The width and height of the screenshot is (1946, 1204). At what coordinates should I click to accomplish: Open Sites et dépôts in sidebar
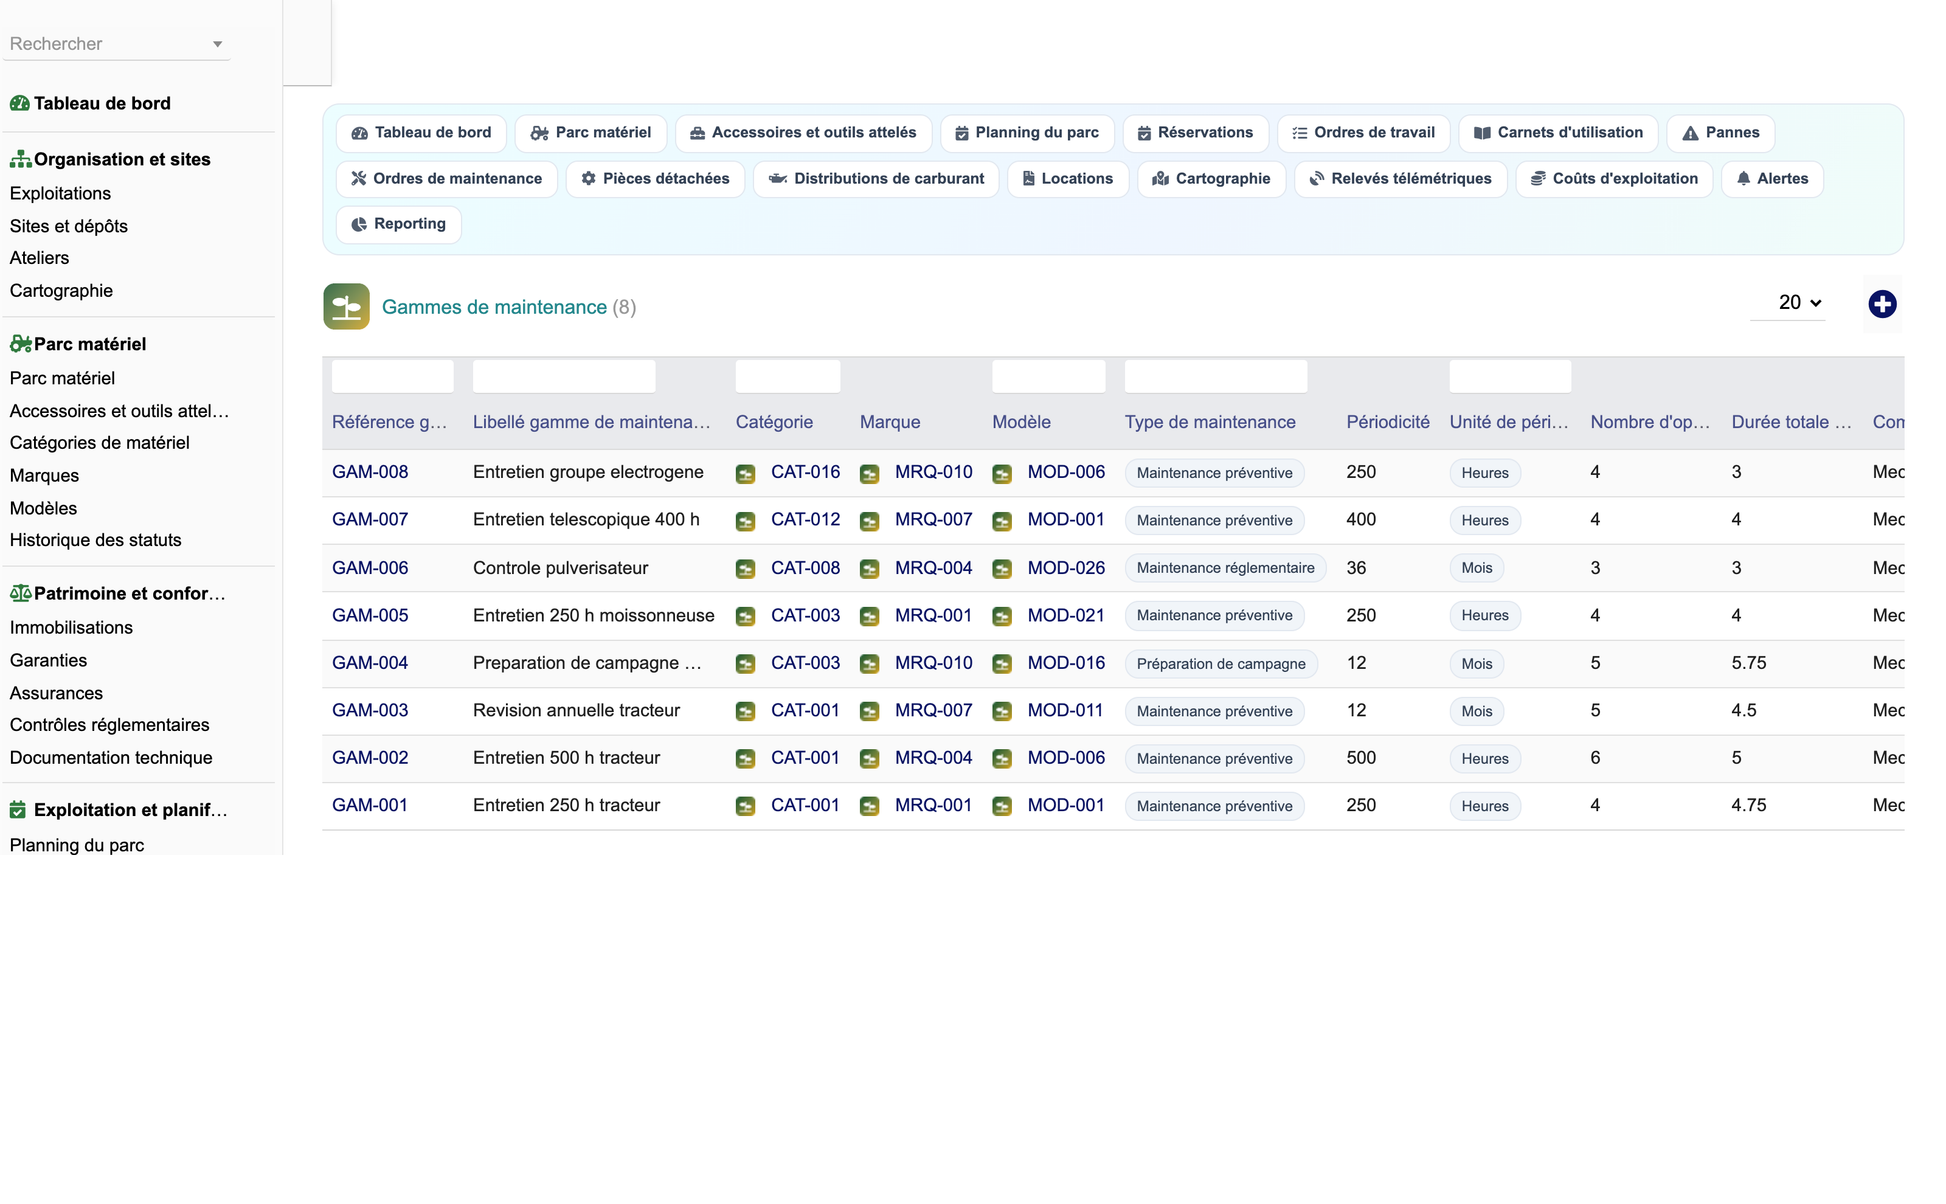click(x=69, y=226)
